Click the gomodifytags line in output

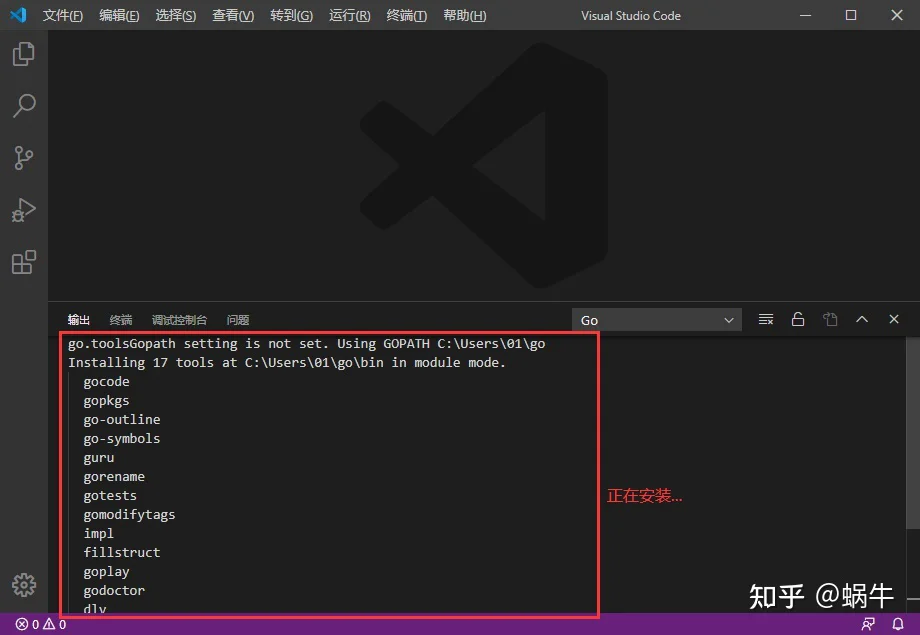[129, 515]
